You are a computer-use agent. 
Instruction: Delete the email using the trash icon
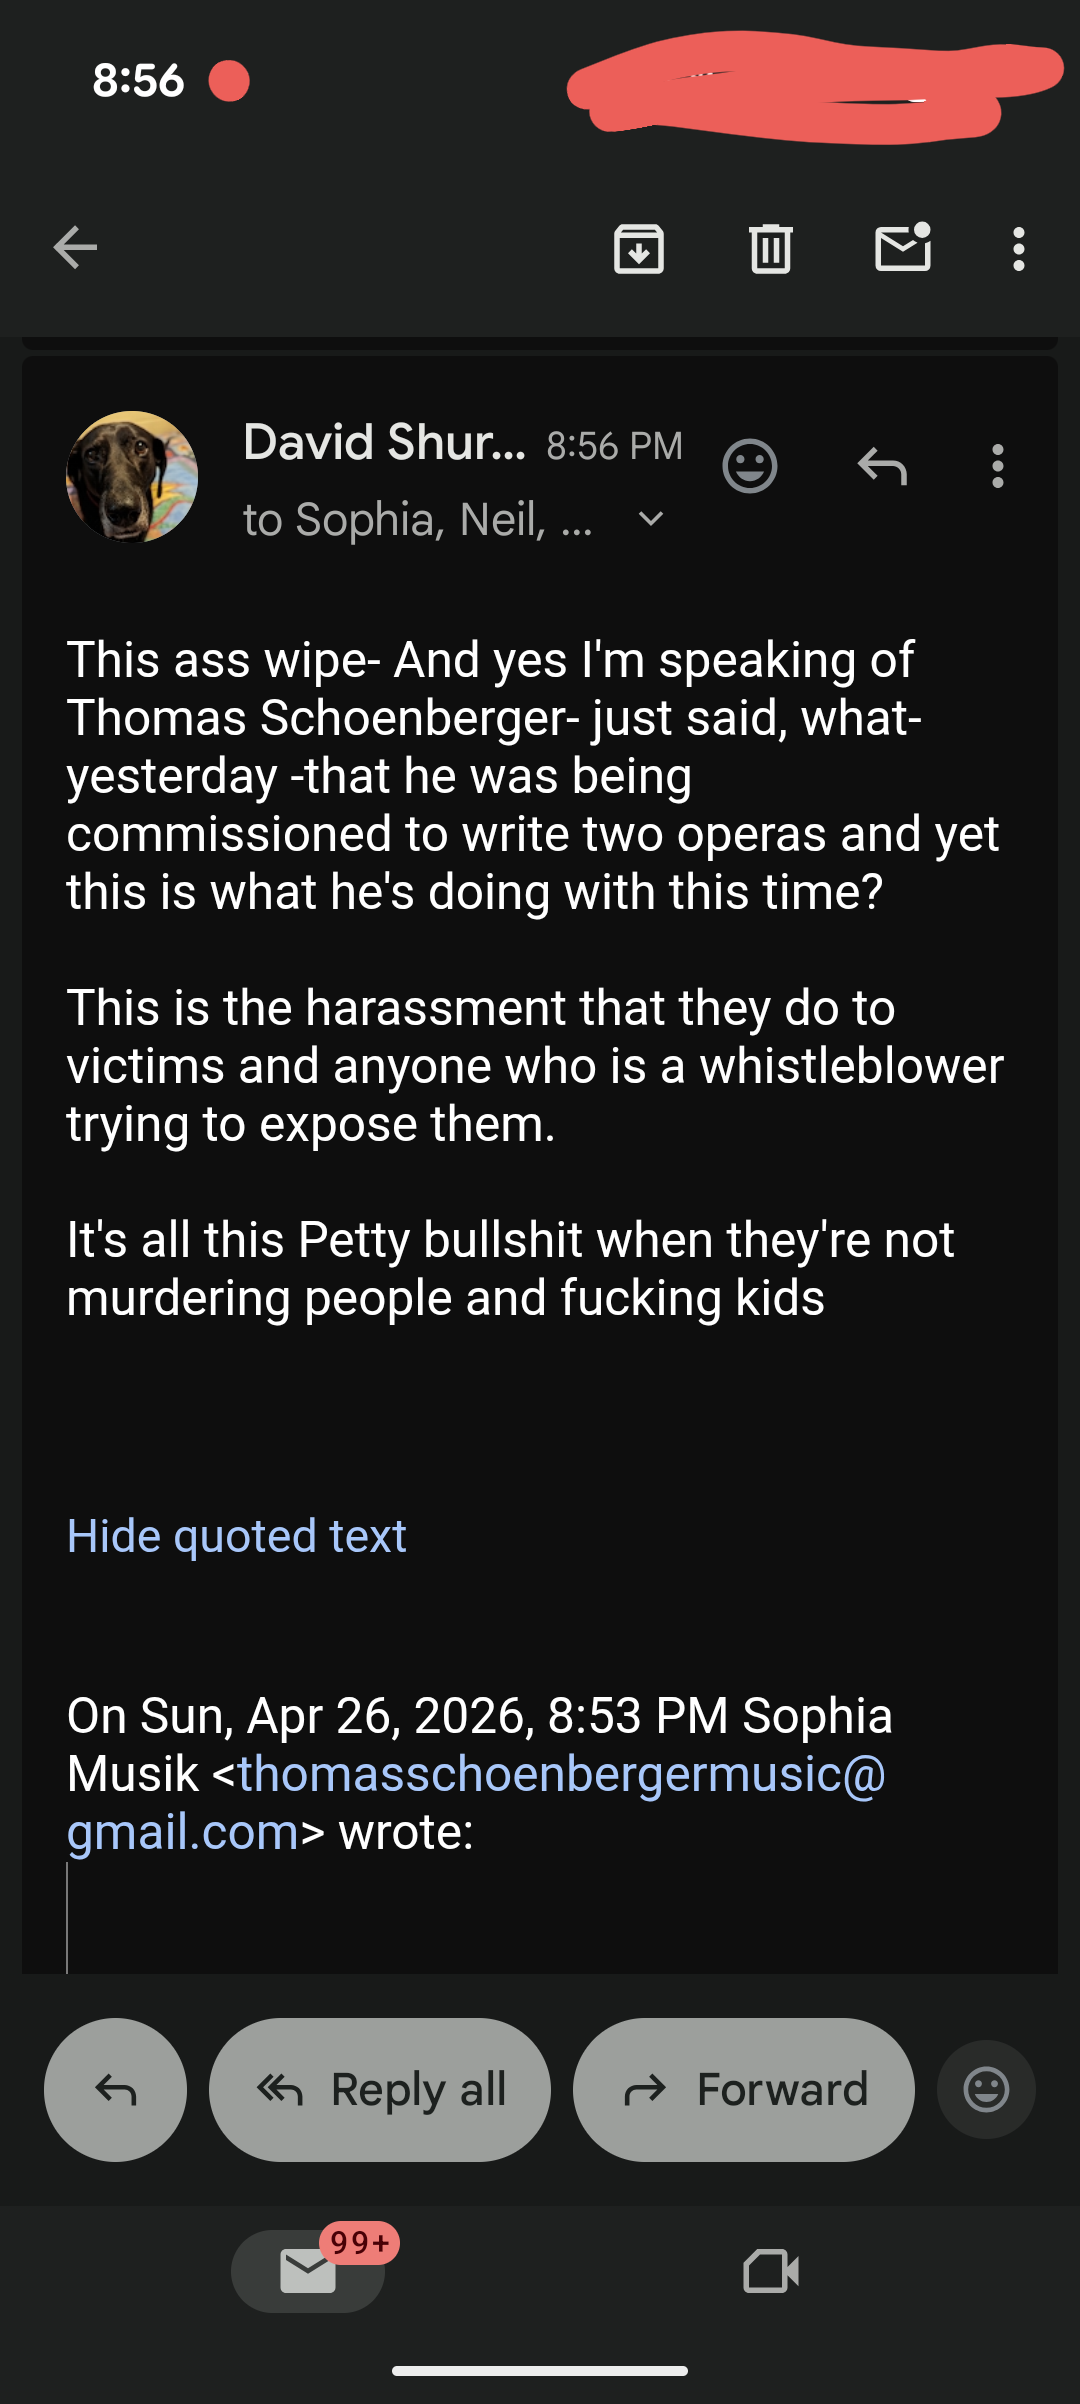771,249
